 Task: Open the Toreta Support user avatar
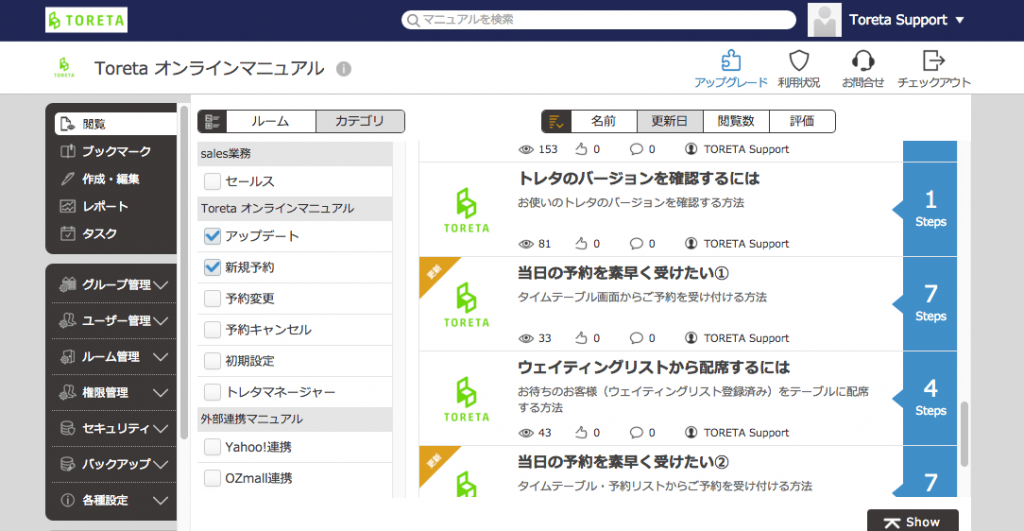point(824,20)
